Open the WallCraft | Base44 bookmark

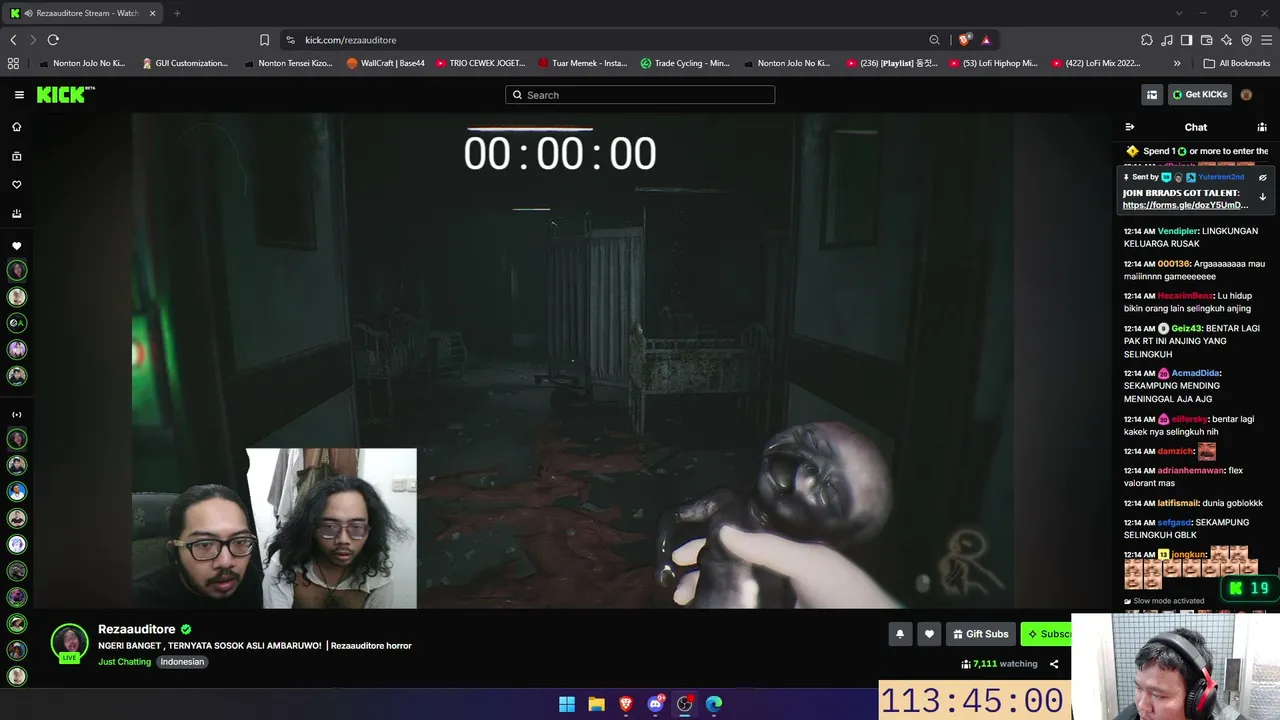click(x=386, y=63)
